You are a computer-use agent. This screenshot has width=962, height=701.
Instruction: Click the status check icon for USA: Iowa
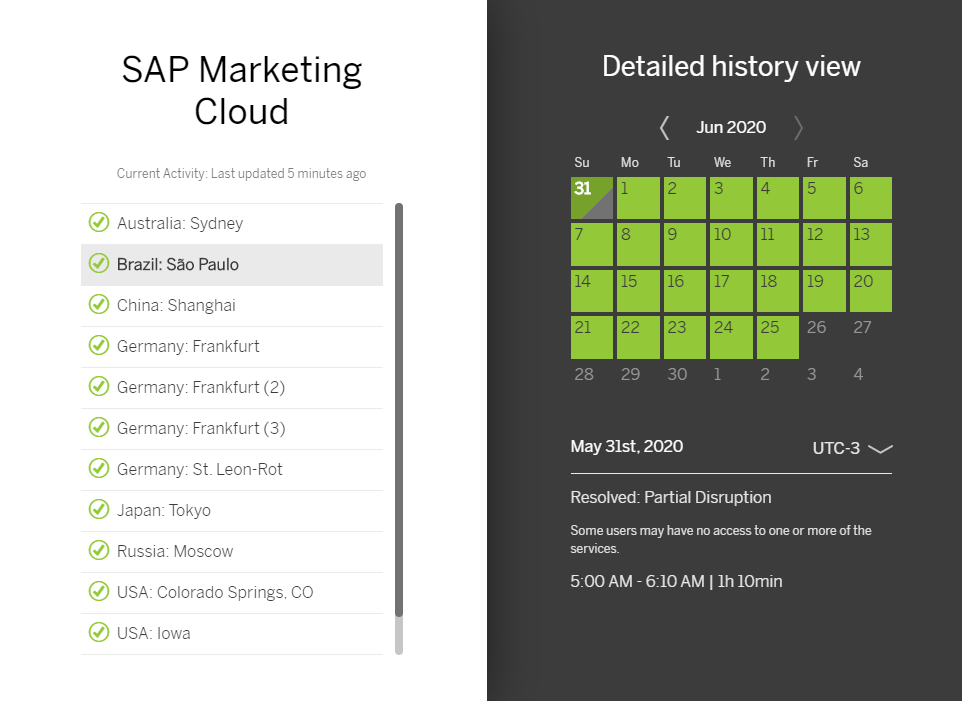99,632
